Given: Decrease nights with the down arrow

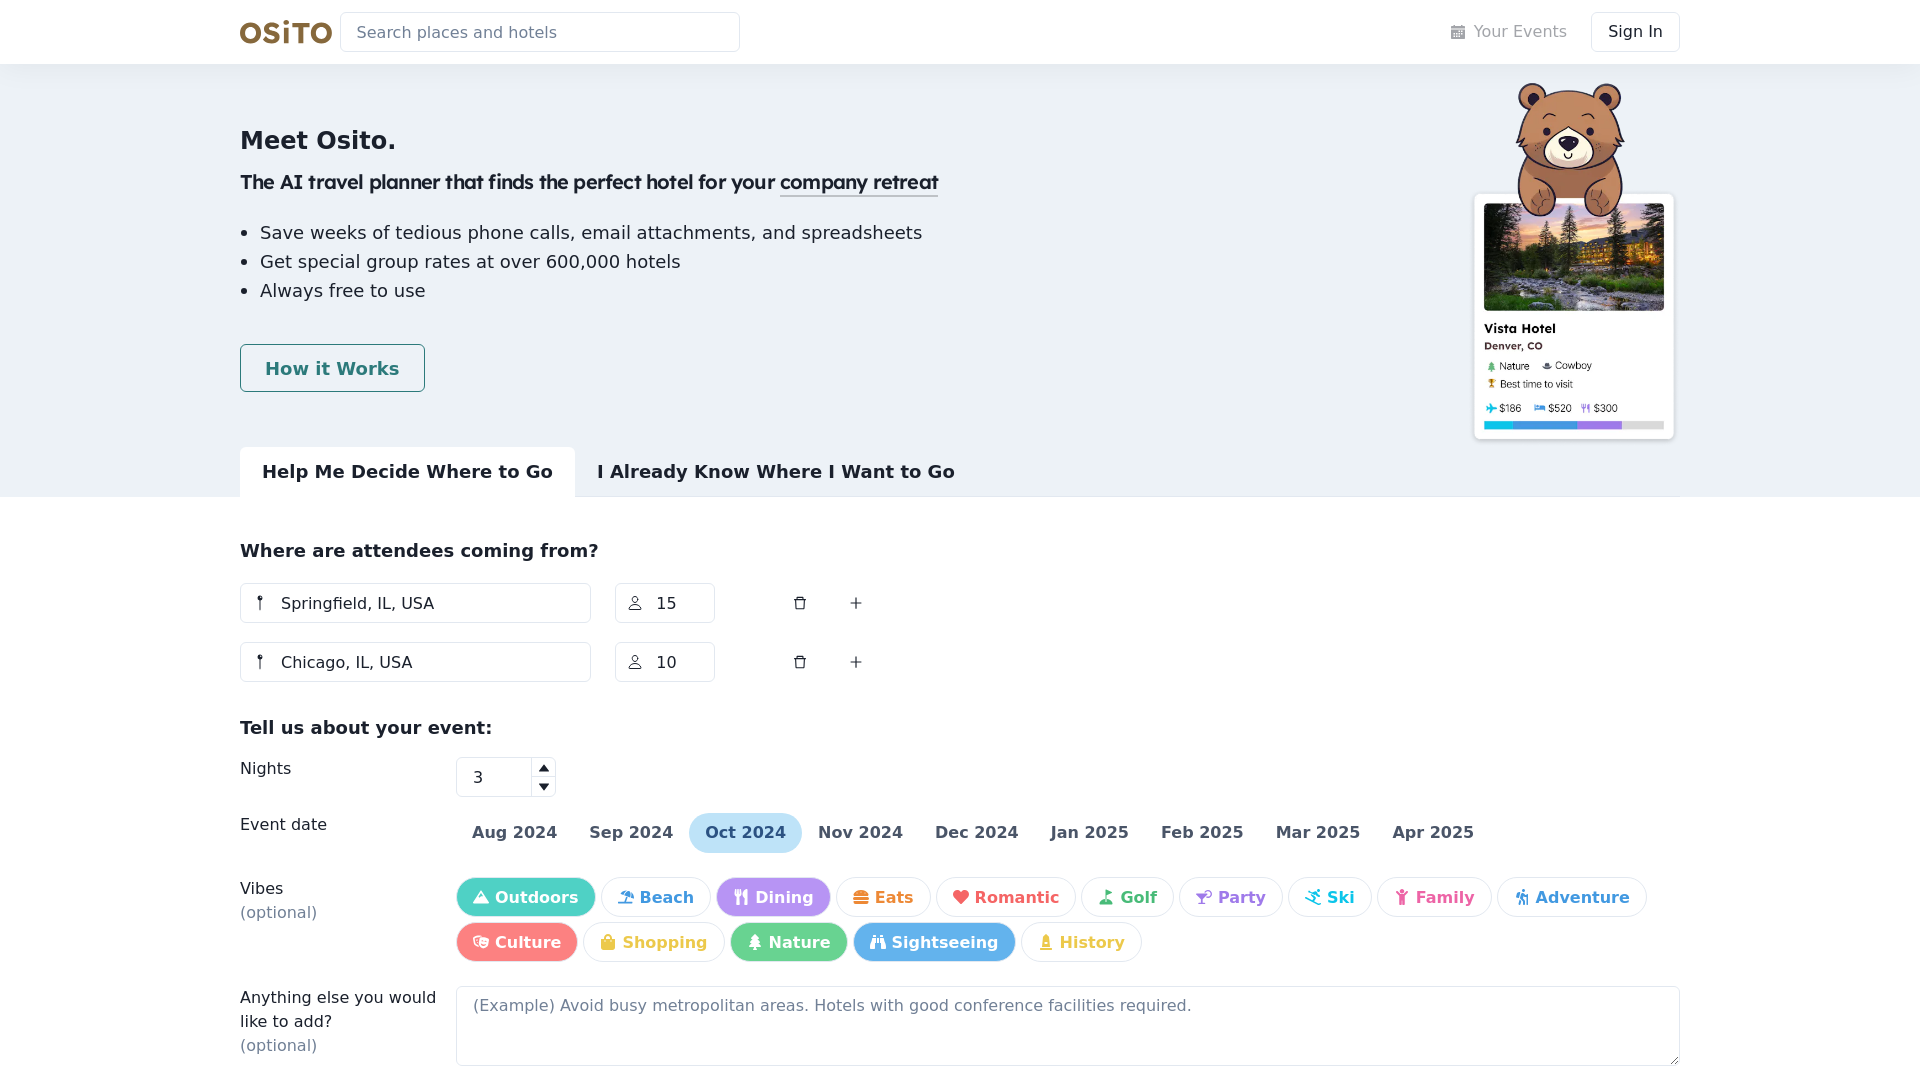Looking at the screenshot, I should (543, 787).
